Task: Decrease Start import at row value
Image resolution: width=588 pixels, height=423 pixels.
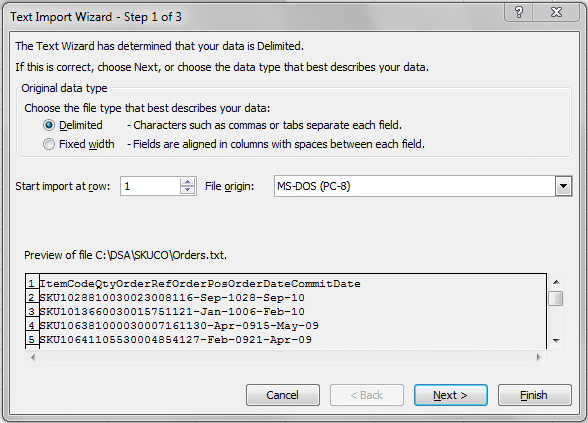Action: click(188, 190)
